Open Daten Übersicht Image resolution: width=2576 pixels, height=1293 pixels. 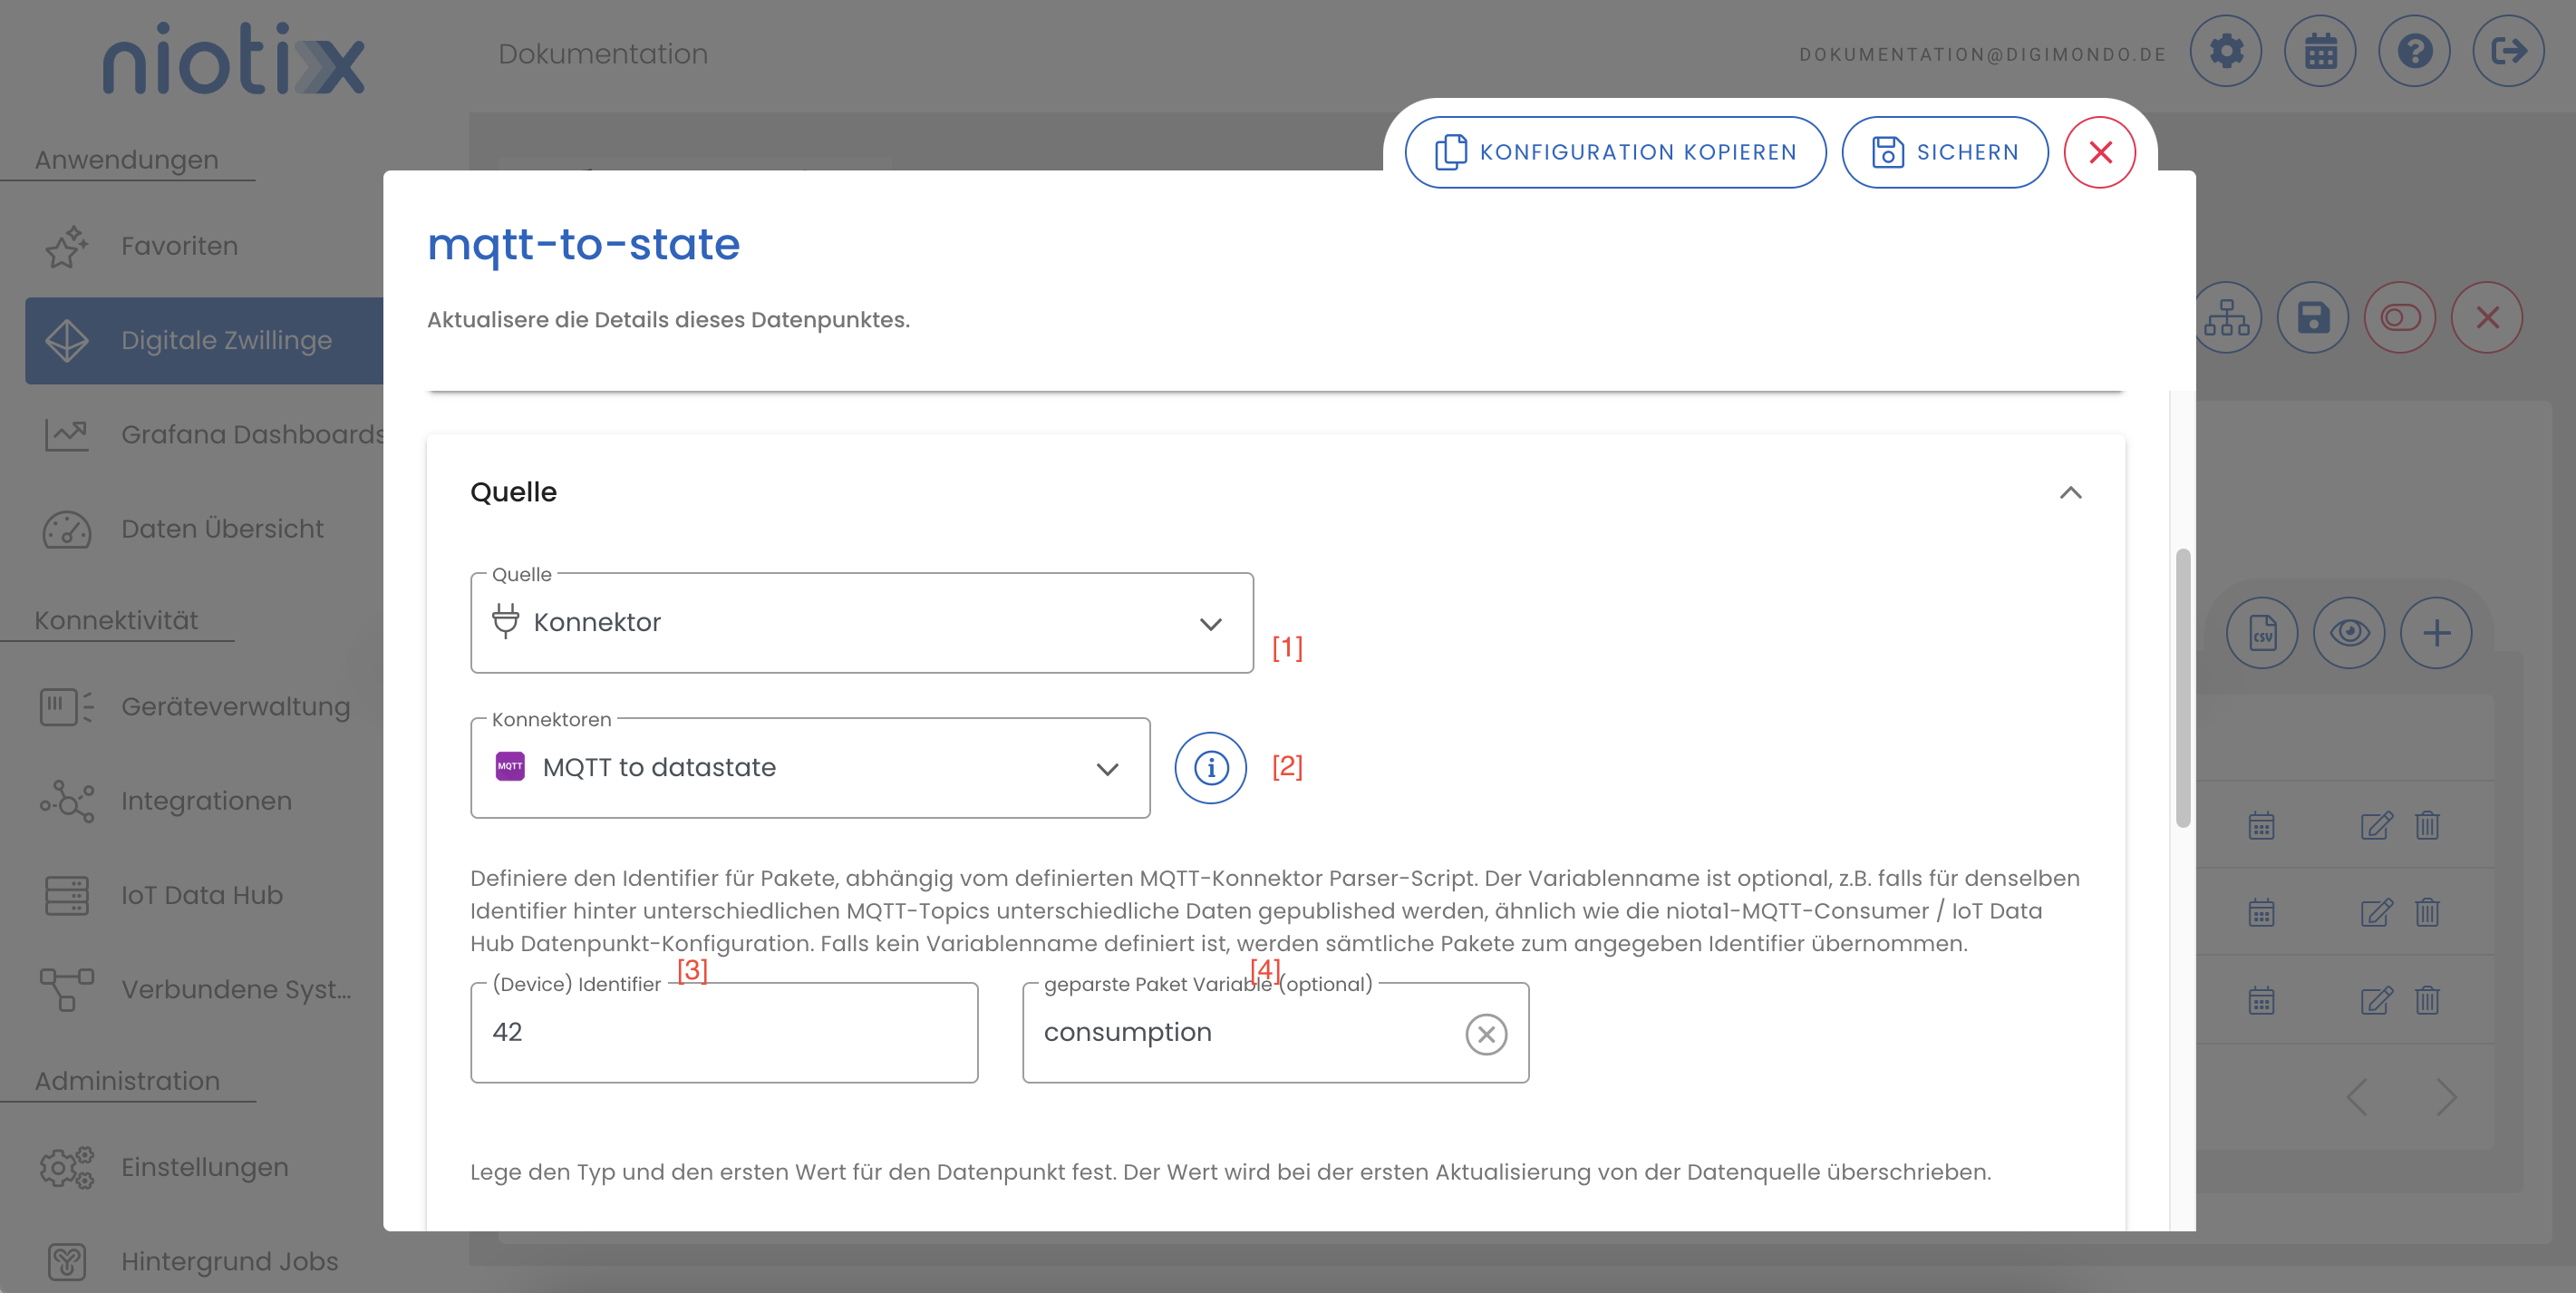[x=204, y=529]
